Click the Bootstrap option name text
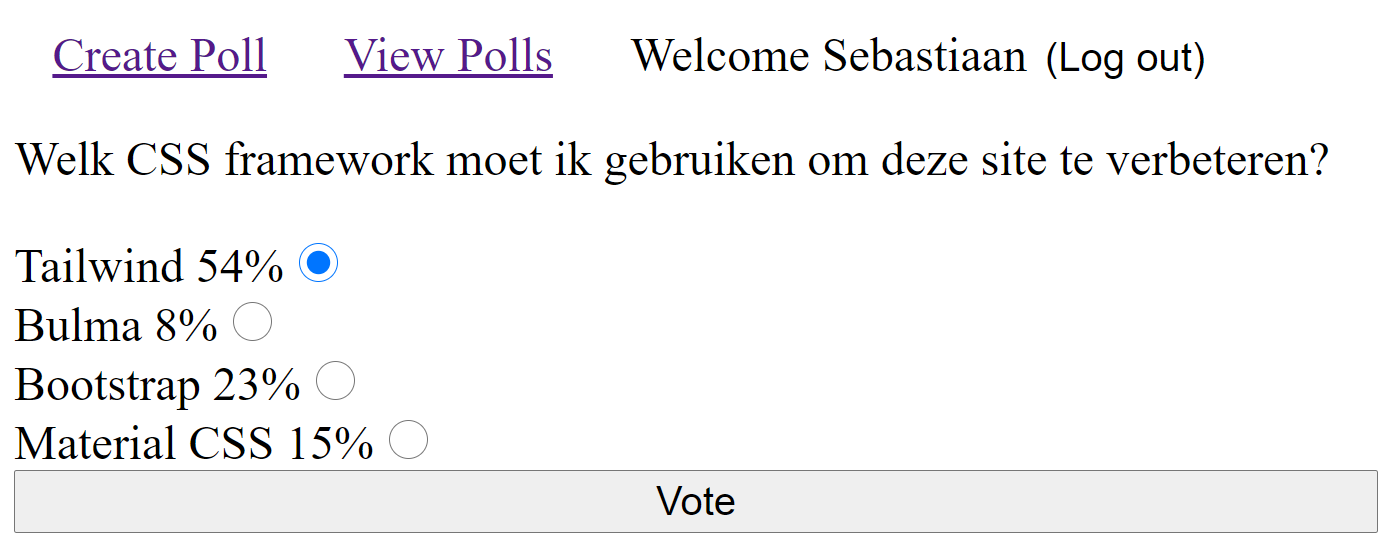This screenshot has height=553, width=1399. click(108, 385)
